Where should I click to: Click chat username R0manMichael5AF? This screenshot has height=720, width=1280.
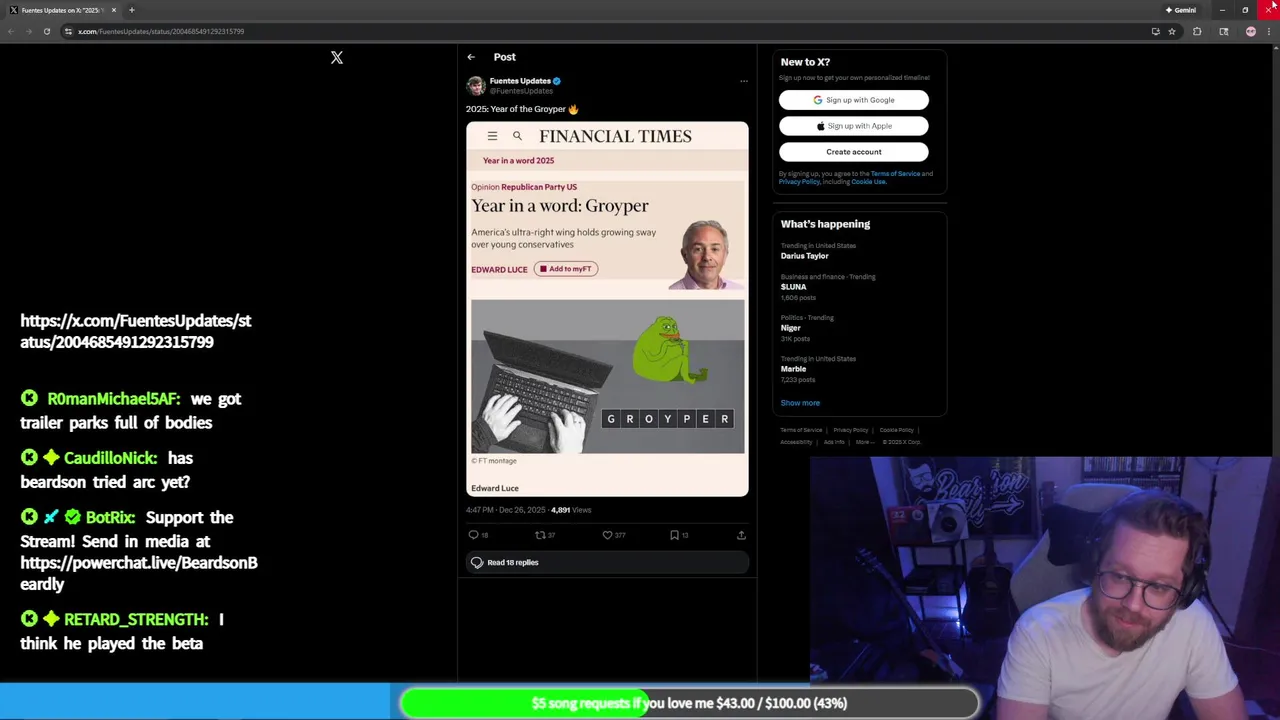tap(114, 399)
